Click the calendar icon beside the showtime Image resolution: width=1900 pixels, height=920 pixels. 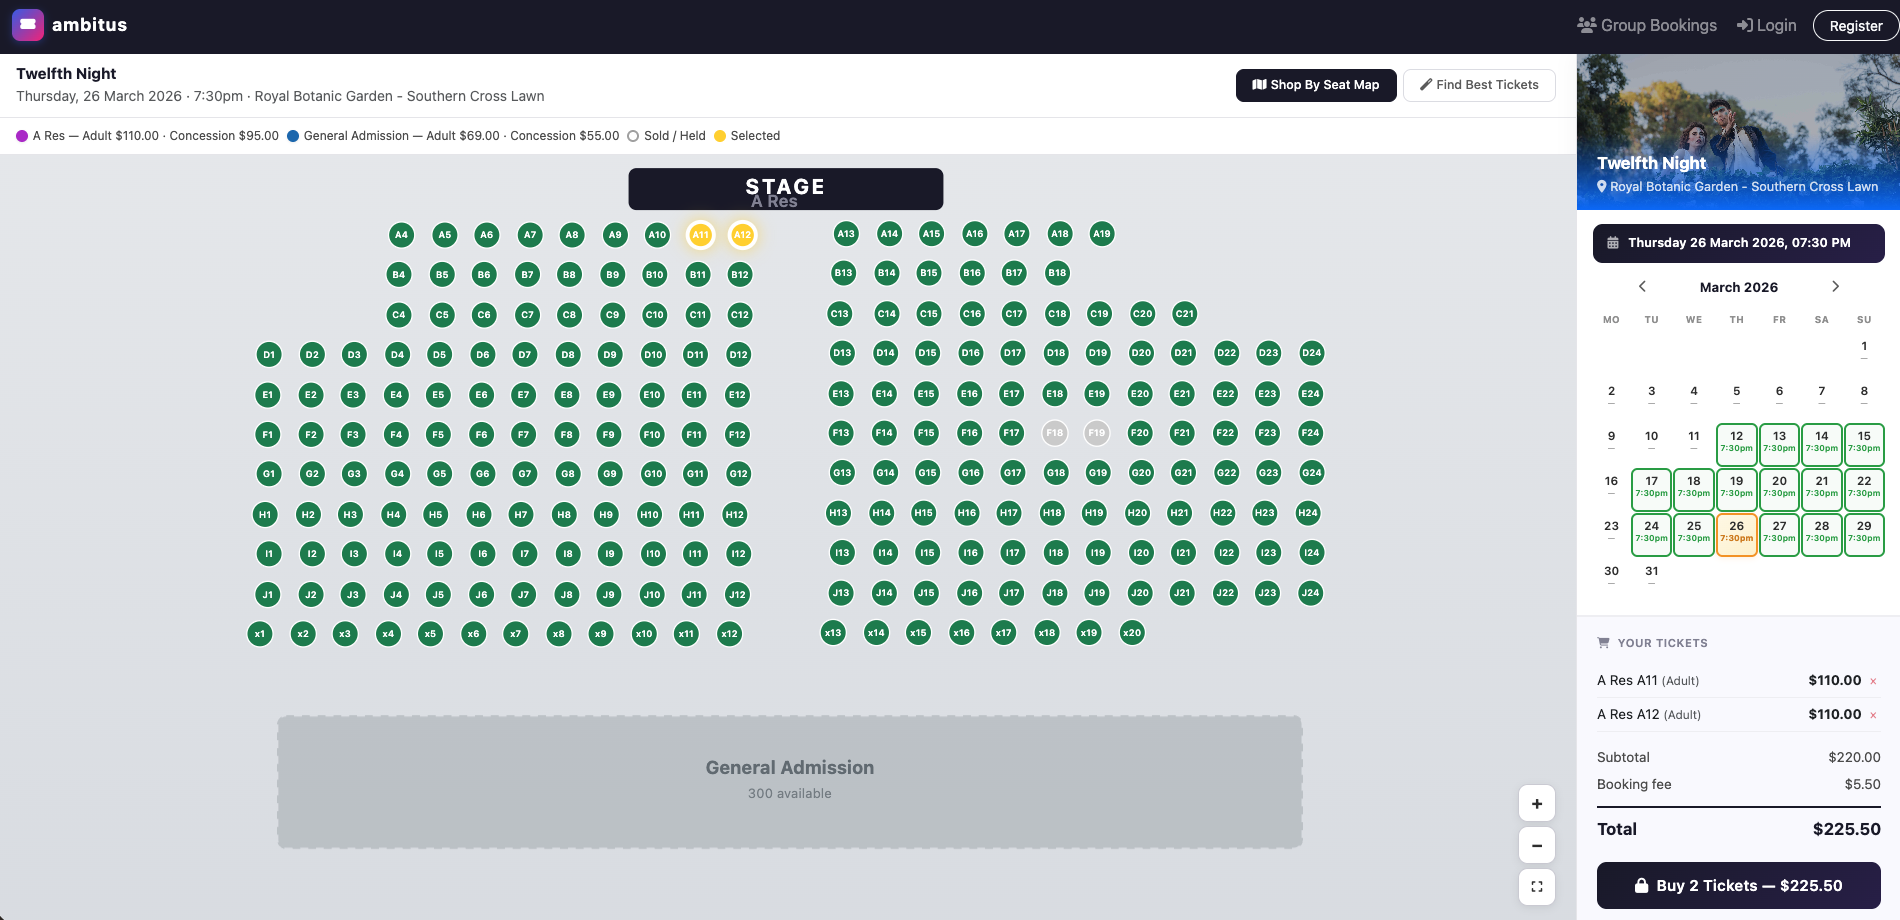[x=1613, y=243]
